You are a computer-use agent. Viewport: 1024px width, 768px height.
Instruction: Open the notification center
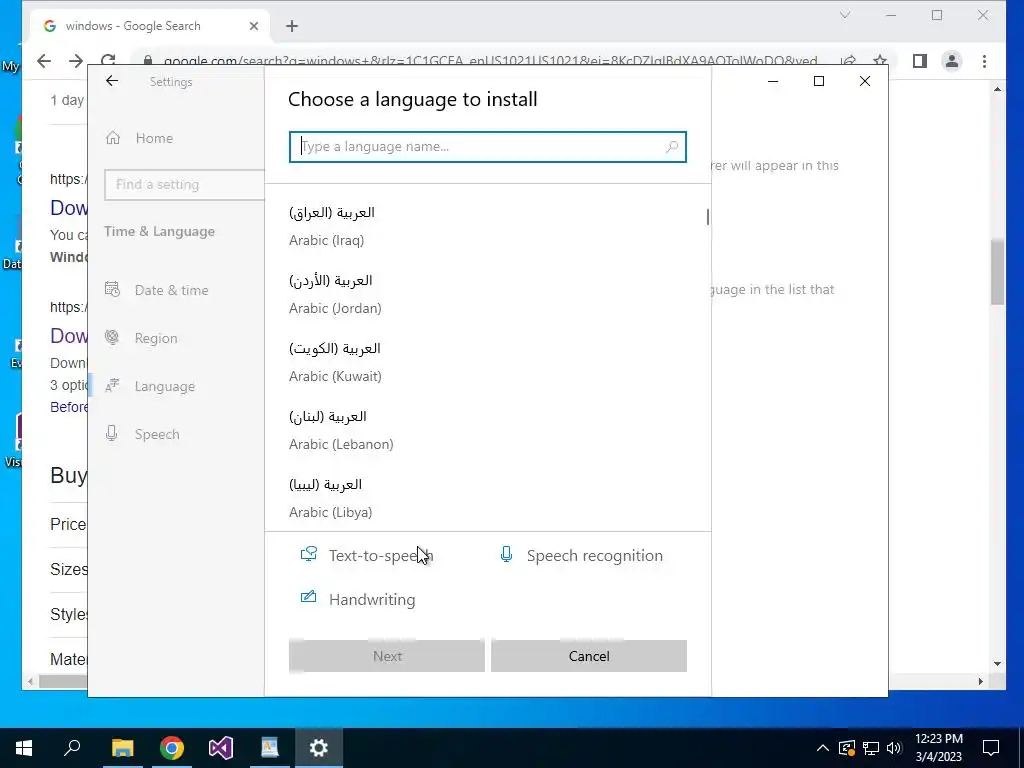(991, 748)
